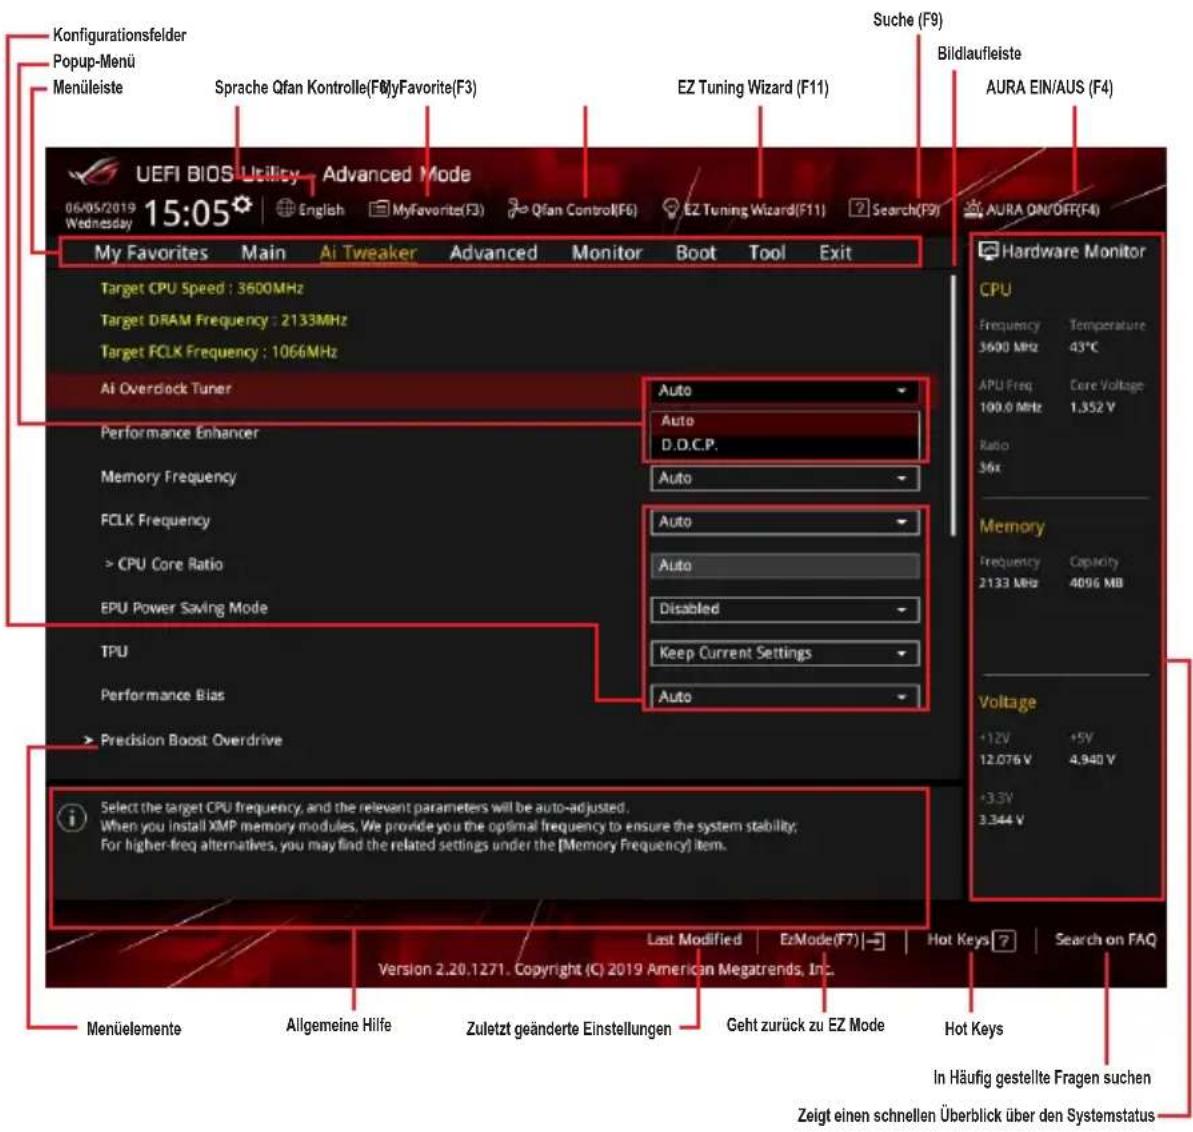Click the Search on FAQ link
This screenshot has height=1132, width=1193.
1105,940
